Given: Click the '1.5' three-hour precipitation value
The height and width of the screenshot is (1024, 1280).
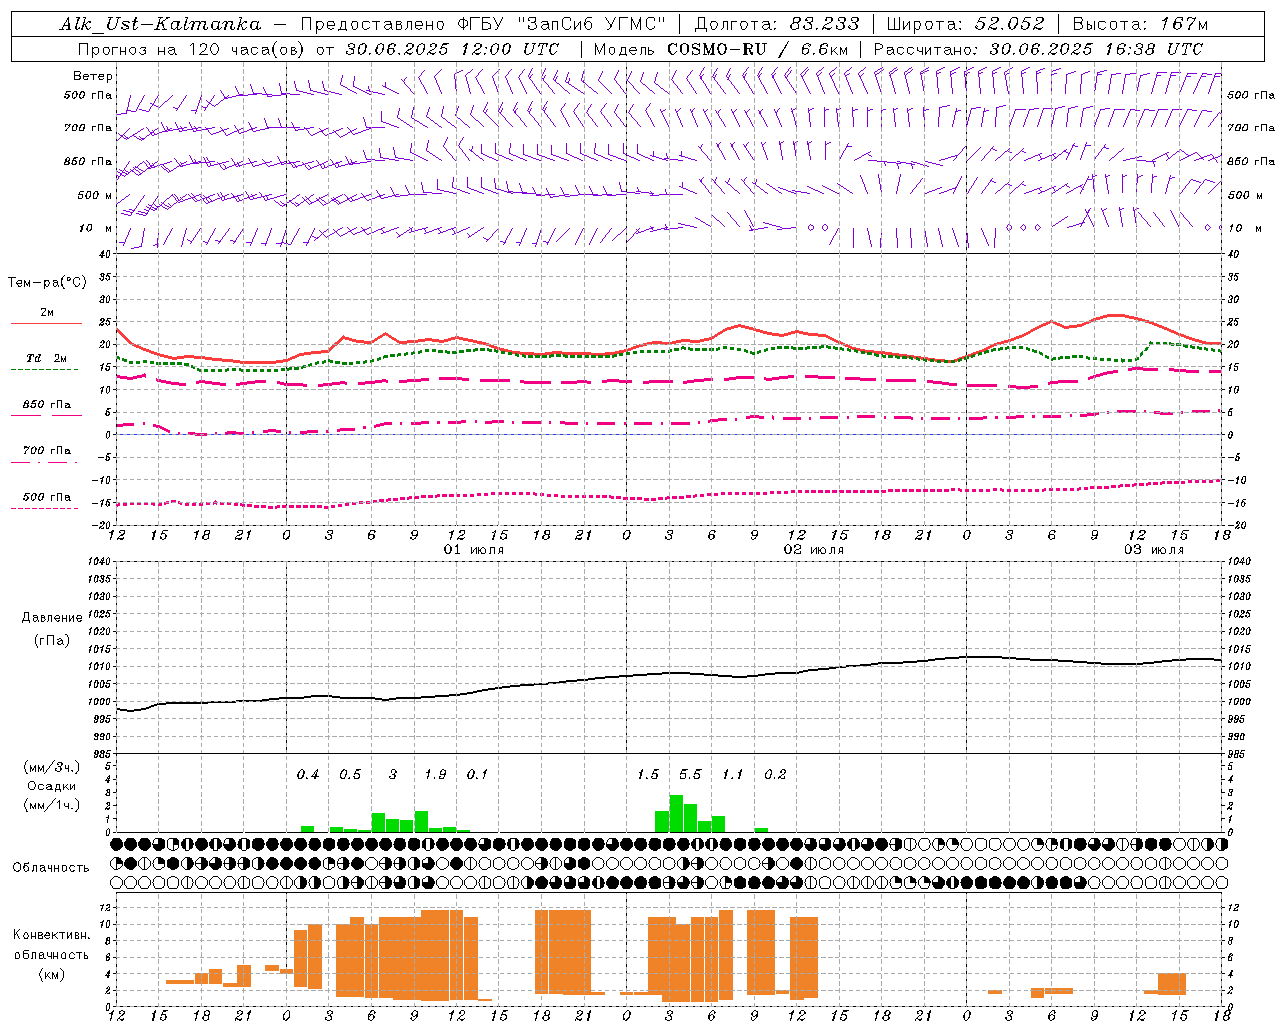Looking at the screenshot, I should pos(648,775).
